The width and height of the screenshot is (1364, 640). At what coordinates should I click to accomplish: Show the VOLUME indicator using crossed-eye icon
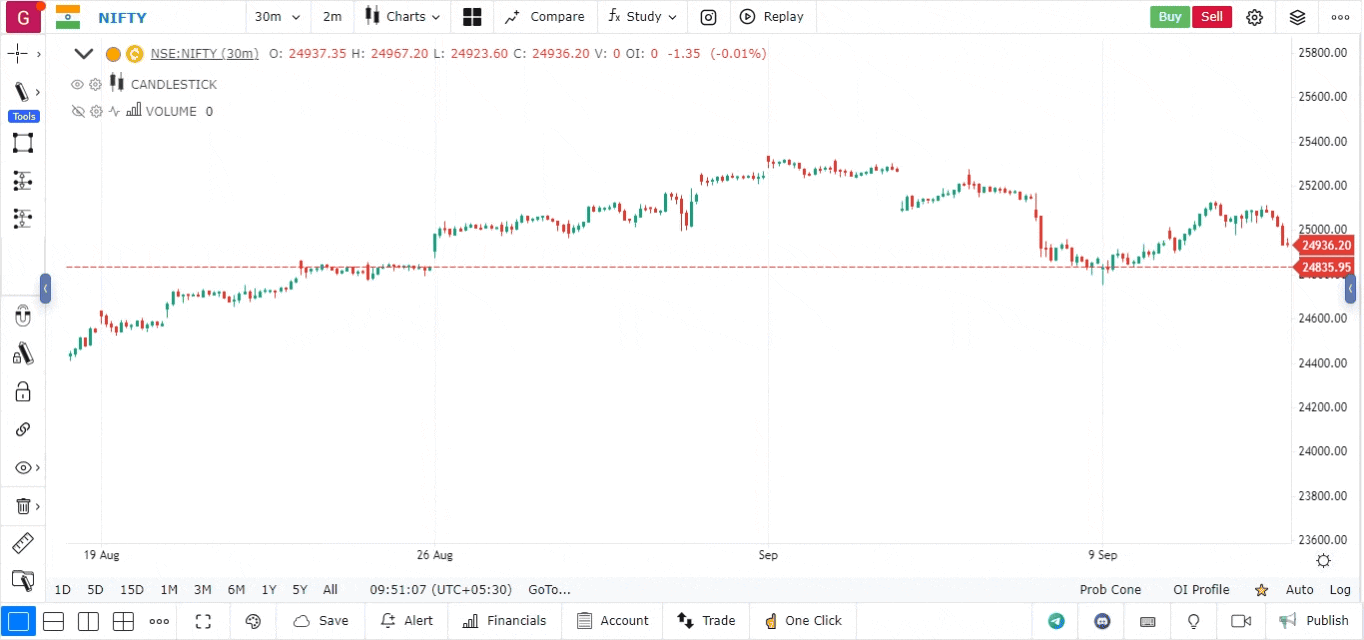77,112
